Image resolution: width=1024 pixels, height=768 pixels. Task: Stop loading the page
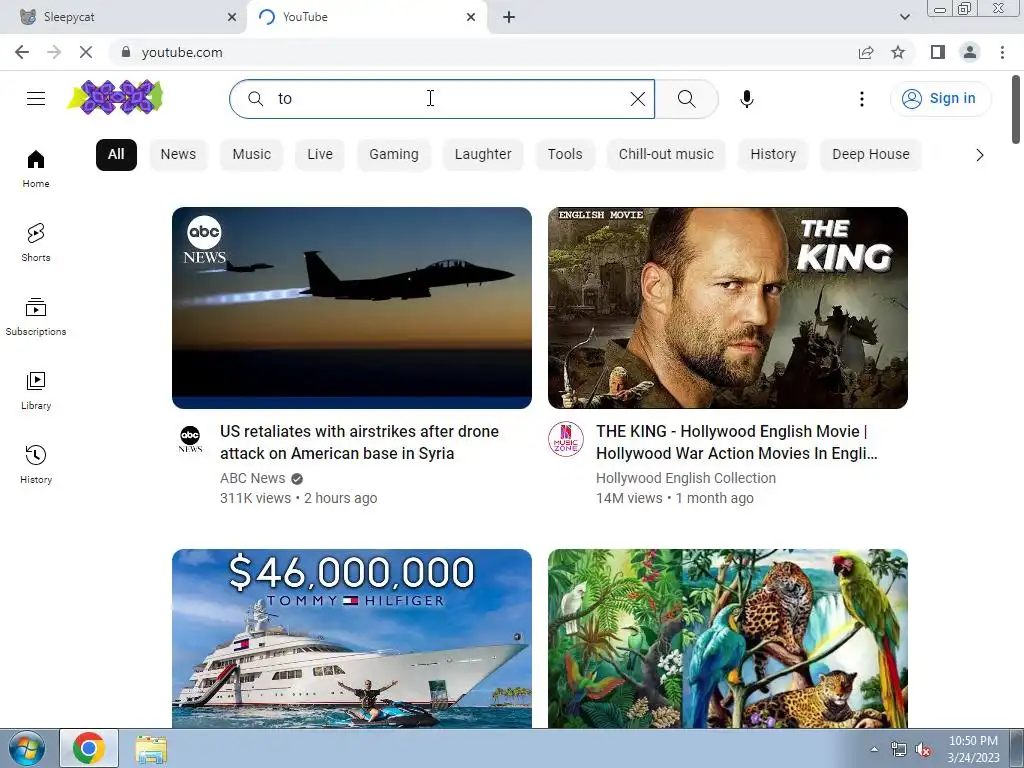tap(86, 52)
